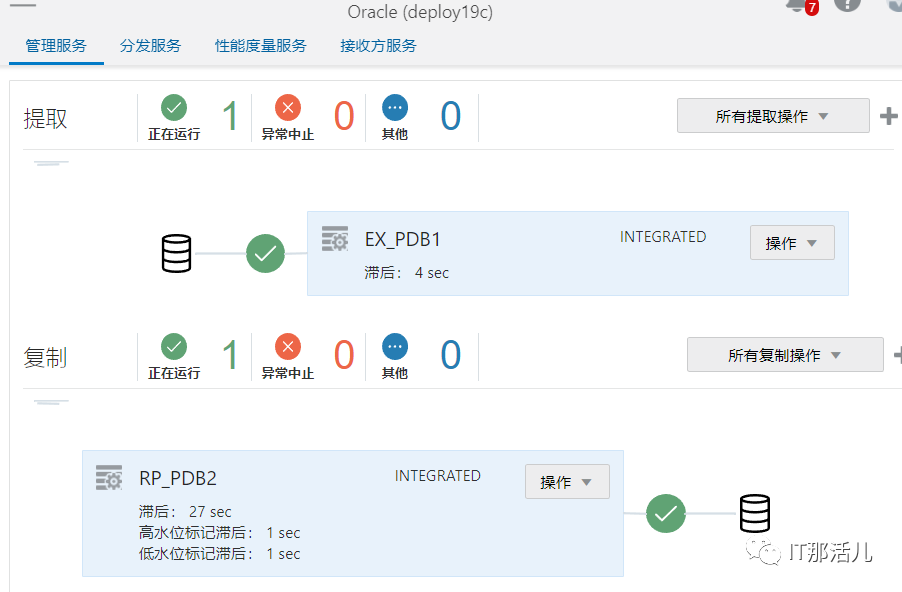Click the other count 0 in 提取
This screenshot has height=592, width=902.
(451, 116)
